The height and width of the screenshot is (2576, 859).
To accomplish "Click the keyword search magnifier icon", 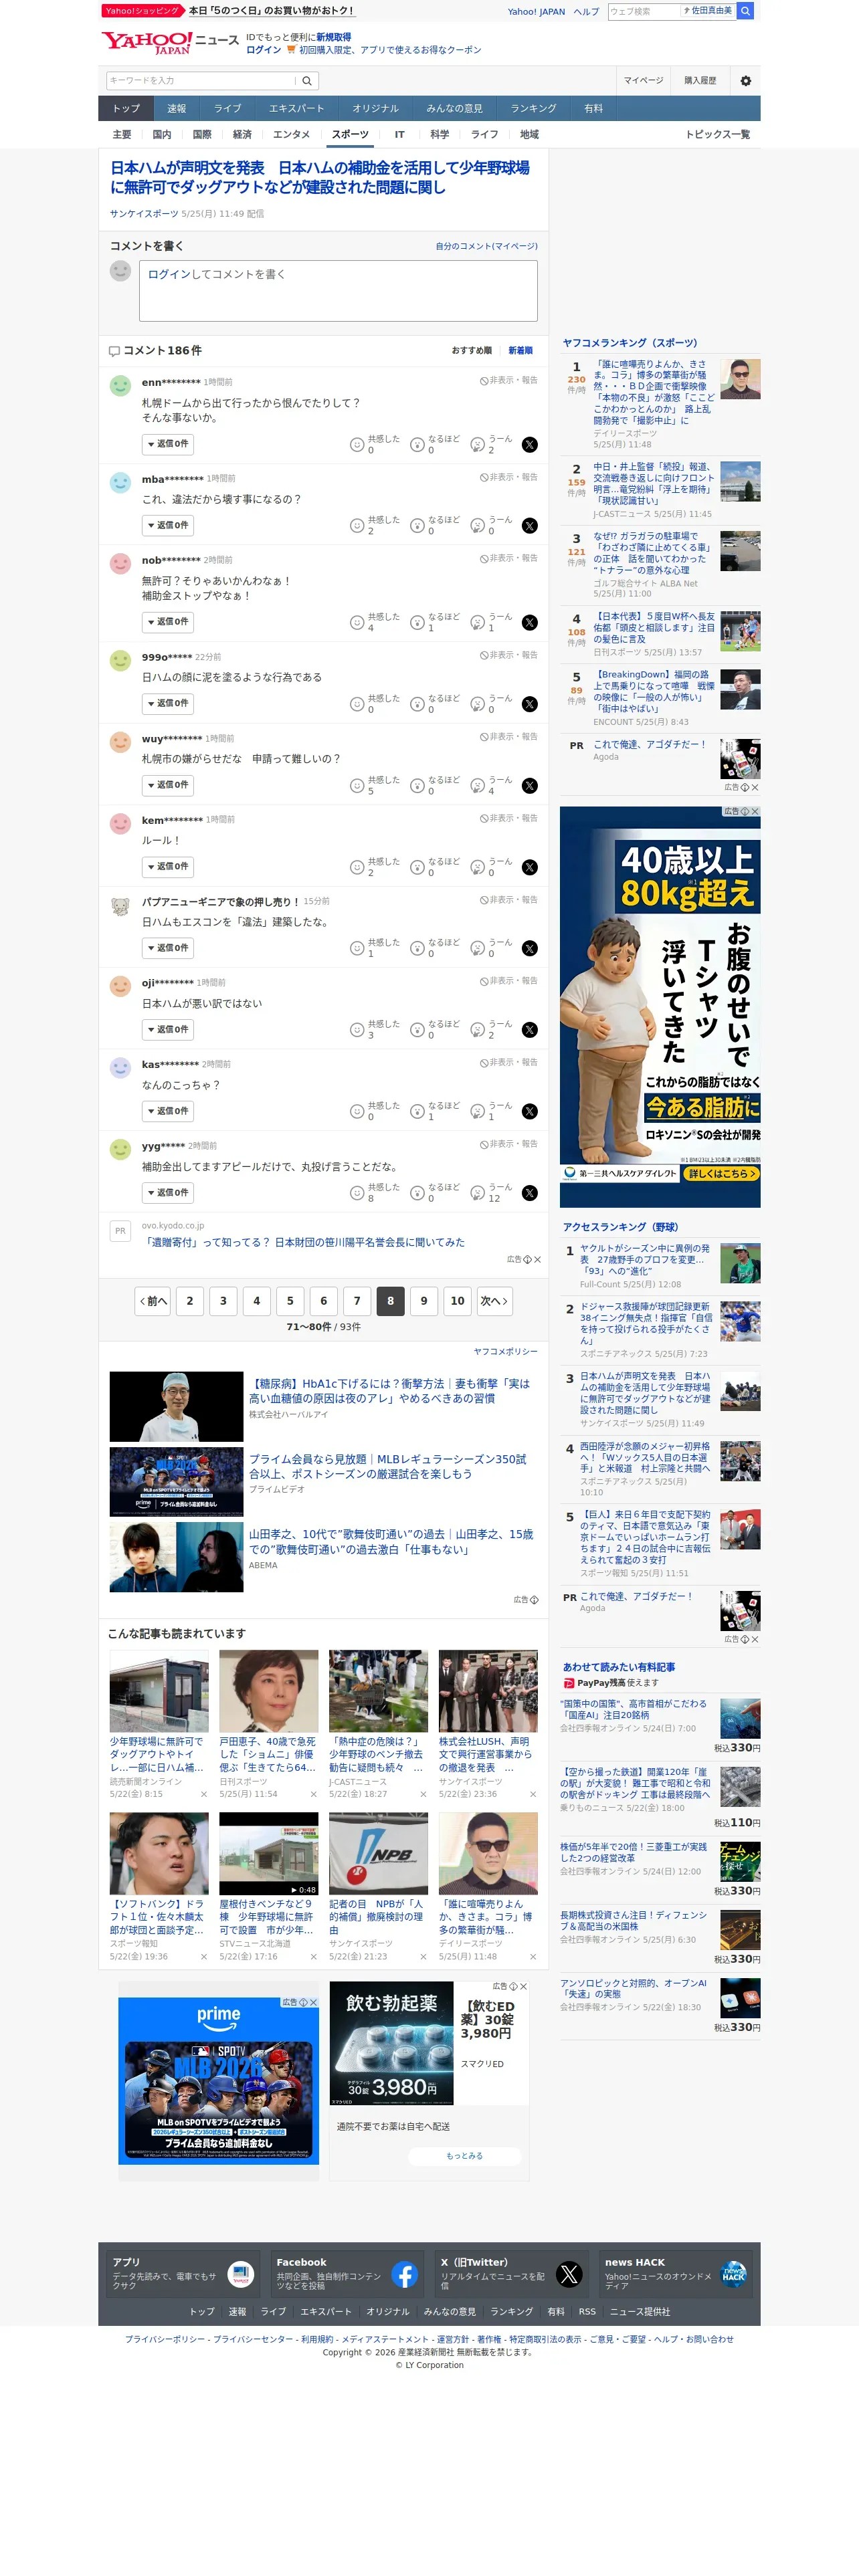I will [x=307, y=81].
